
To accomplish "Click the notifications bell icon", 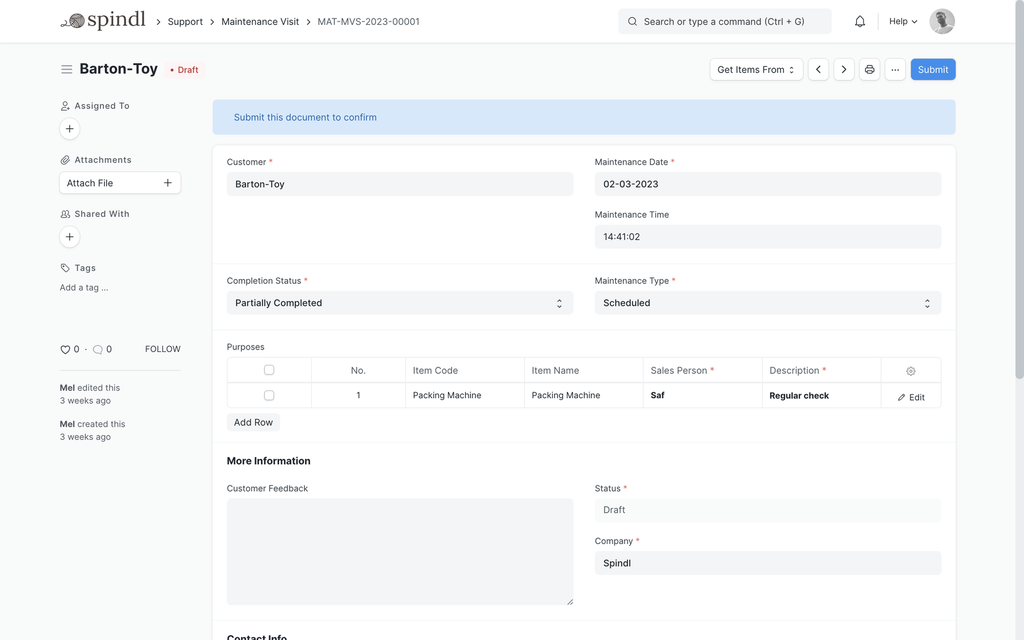I will tap(860, 21).
